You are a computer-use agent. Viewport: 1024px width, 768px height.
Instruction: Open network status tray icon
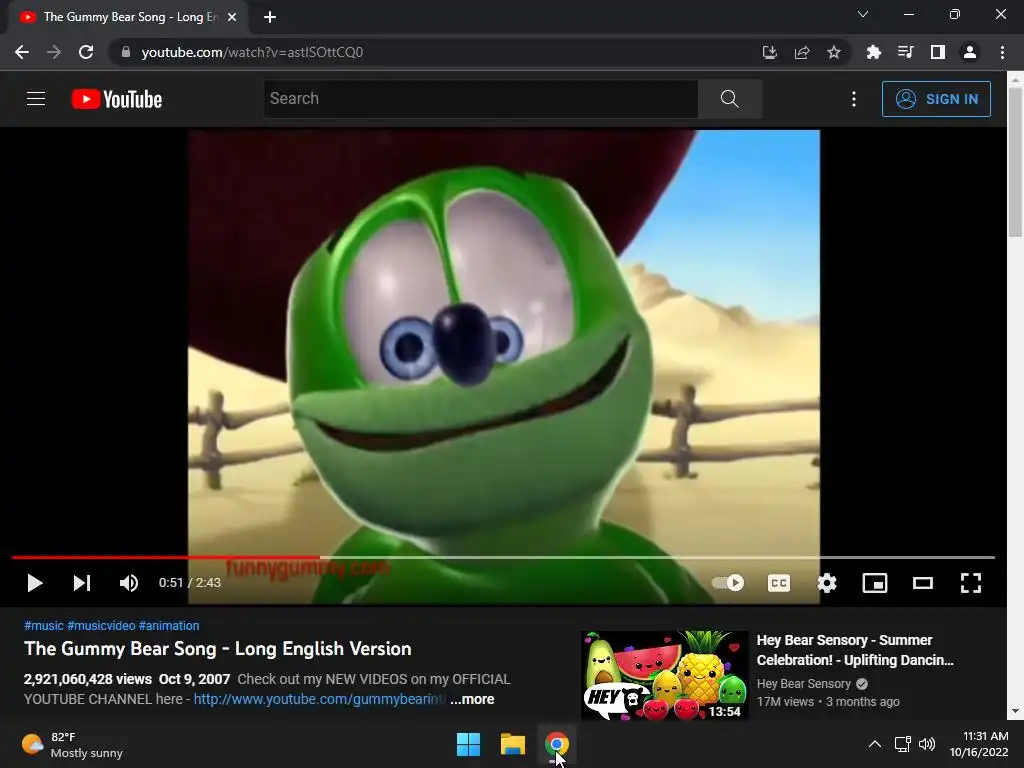[x=903, y=744]
